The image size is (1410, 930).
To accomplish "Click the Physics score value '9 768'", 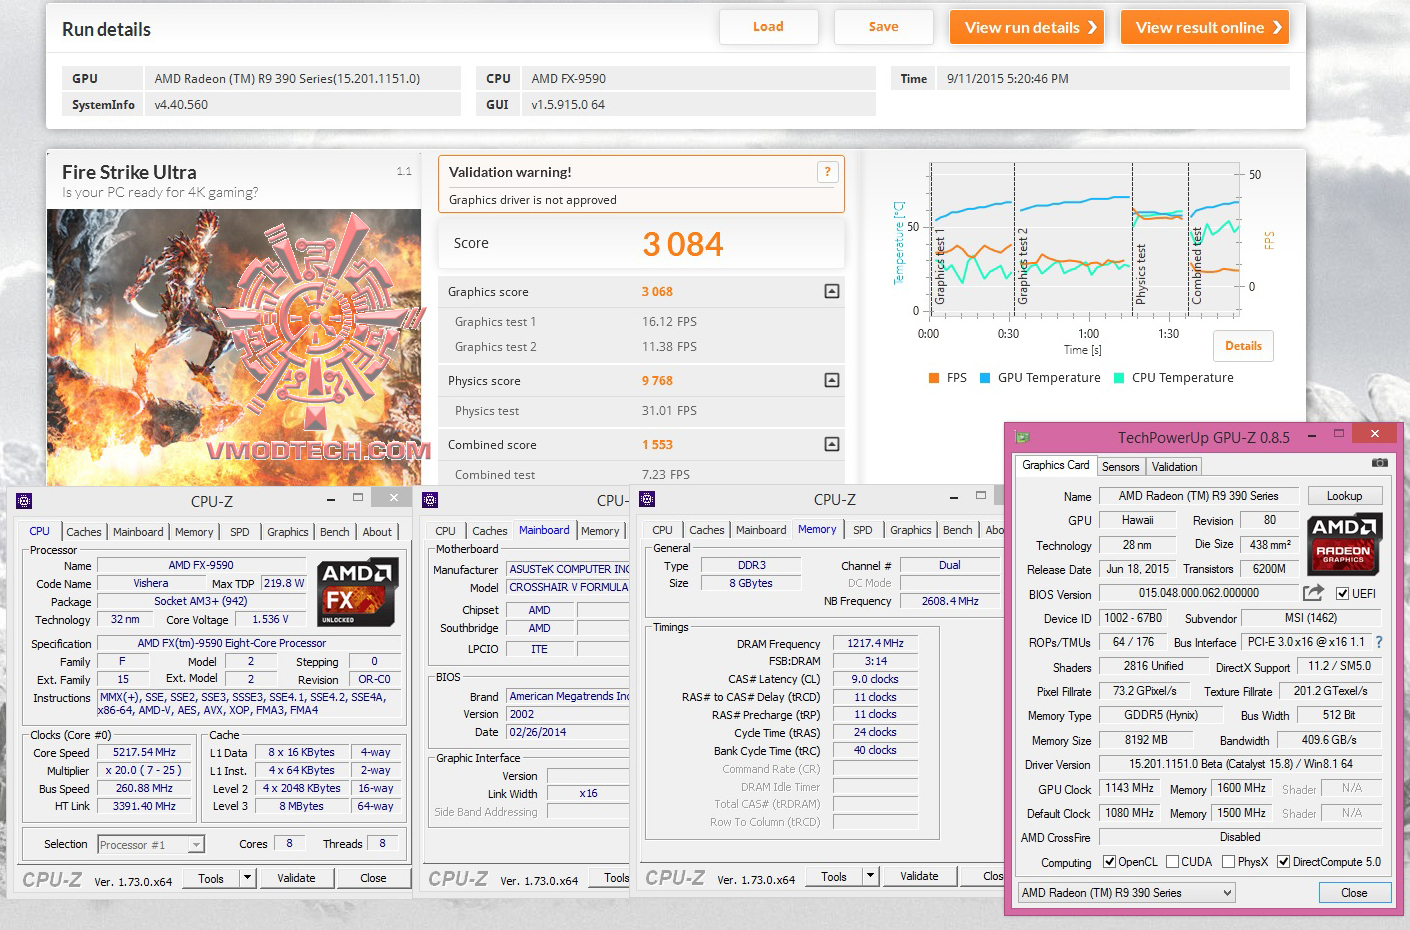I will coord(657,381).
